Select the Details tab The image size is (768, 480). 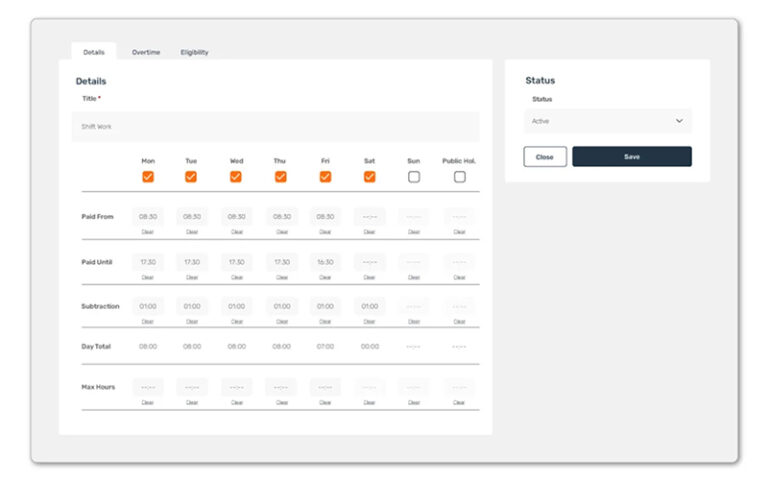94,52
